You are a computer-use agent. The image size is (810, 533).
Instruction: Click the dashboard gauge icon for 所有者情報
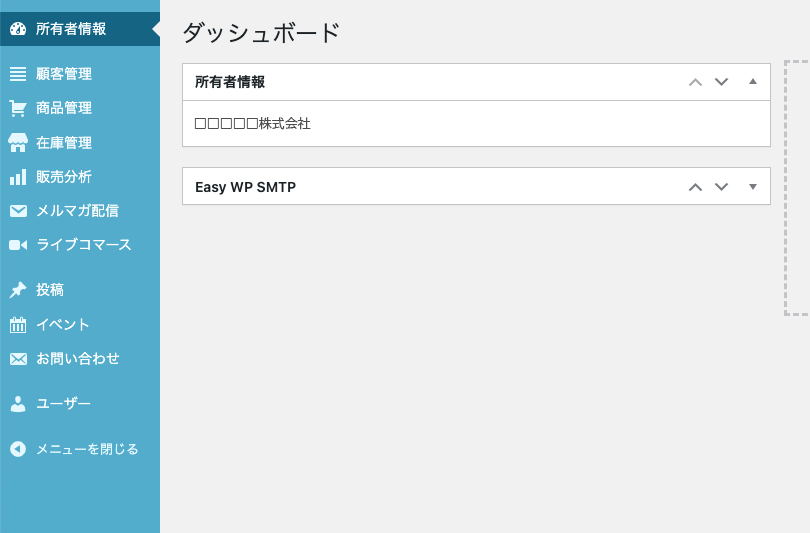click(18, 29)
